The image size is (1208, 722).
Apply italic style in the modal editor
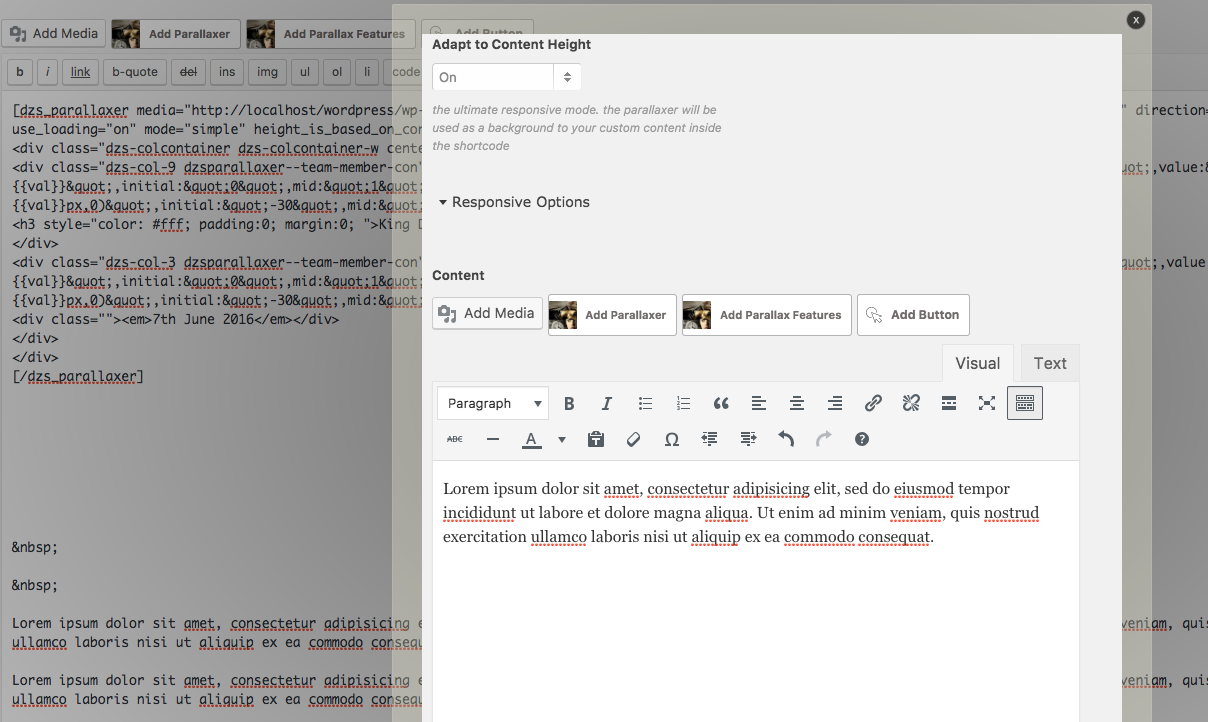pos(606,404)
